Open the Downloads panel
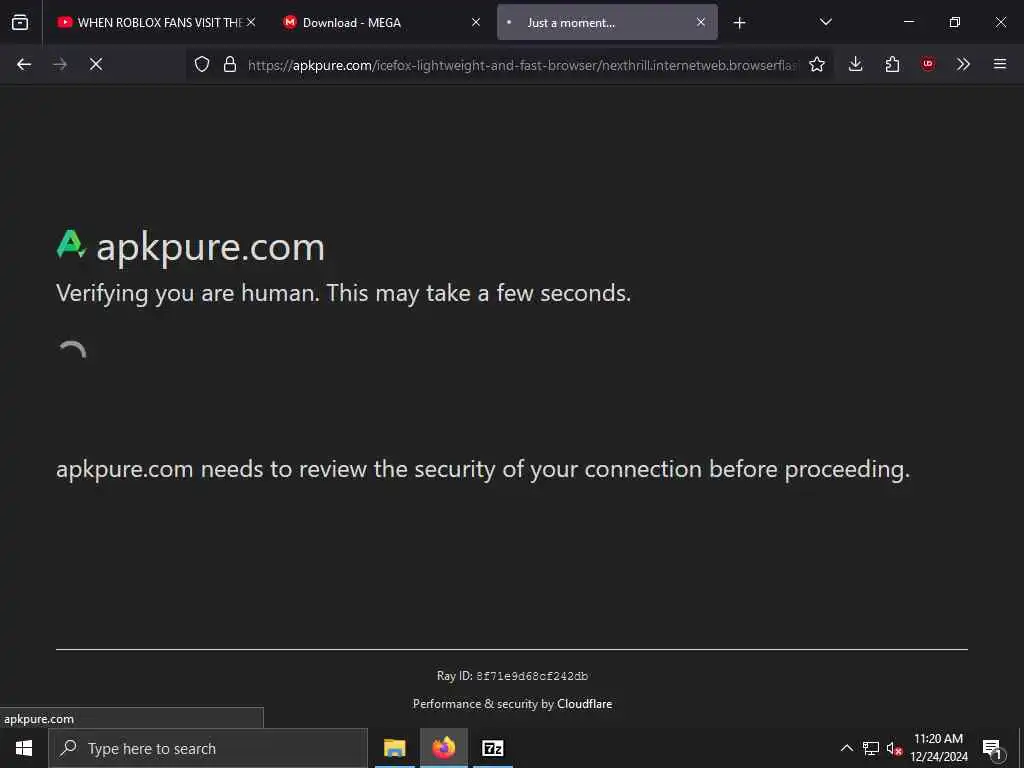Image resolution: width=1024 pixels, height=768 pixels. (856, 64)
